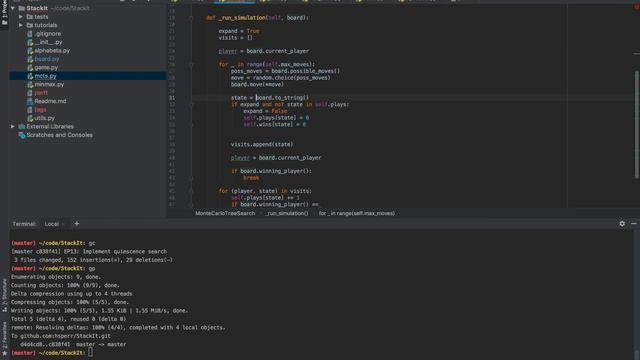The width and height of the screenshot is (640, 360).
Task: Click the folder icon beside tutorials
Action: pyautogui.click(x=29, y=25)
